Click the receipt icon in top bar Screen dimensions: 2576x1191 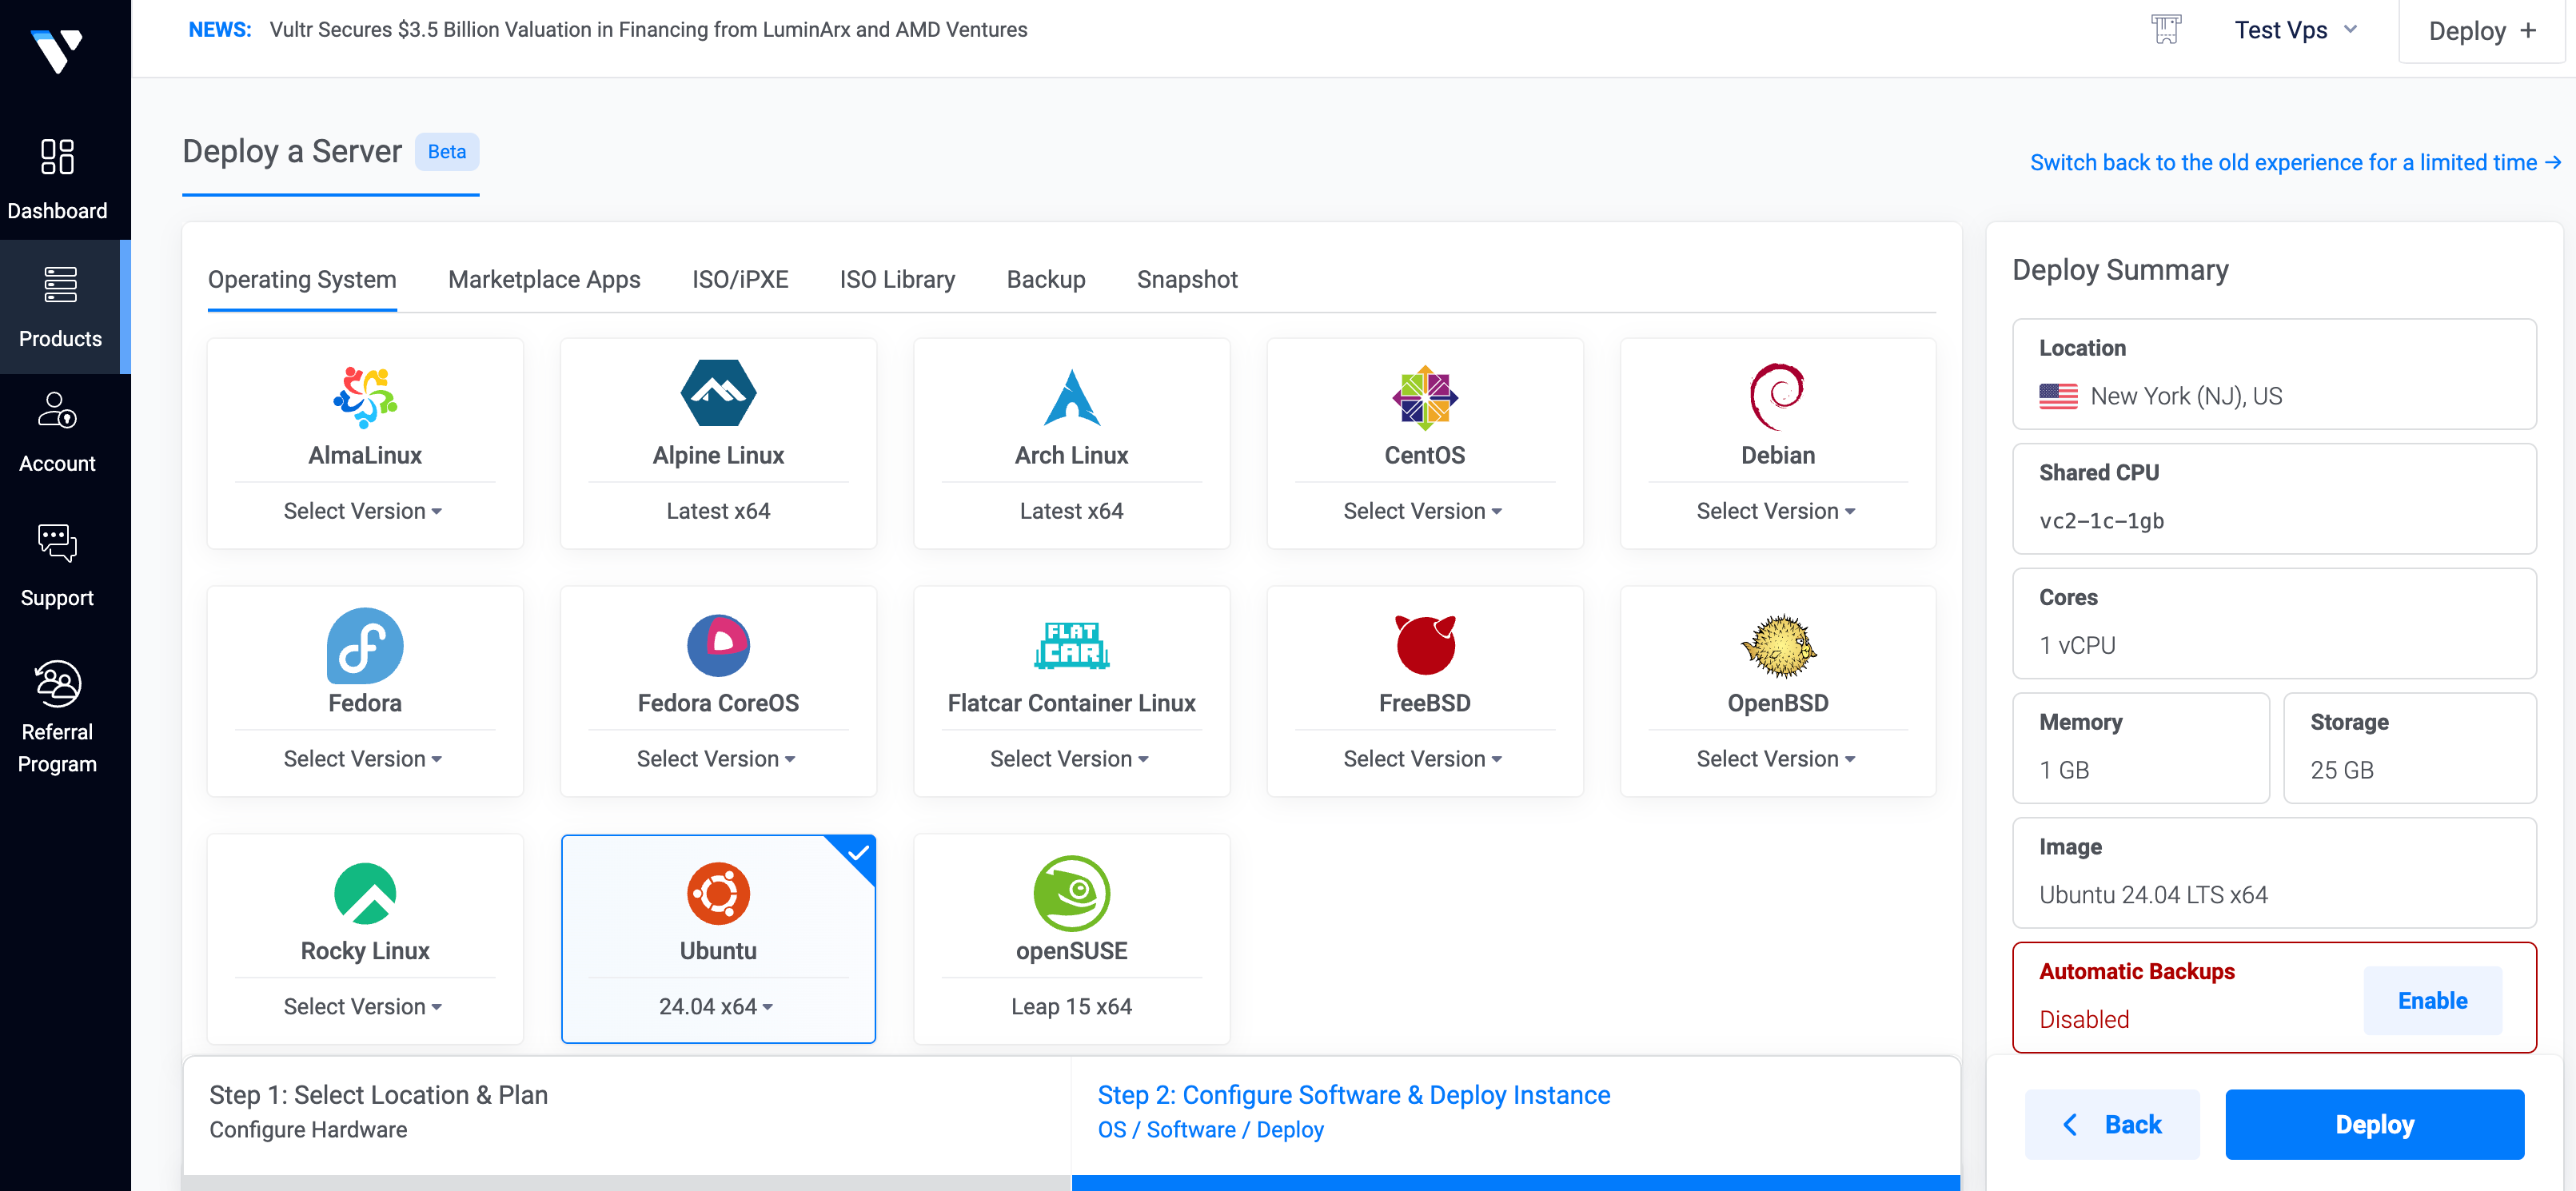coord(2166,29)
